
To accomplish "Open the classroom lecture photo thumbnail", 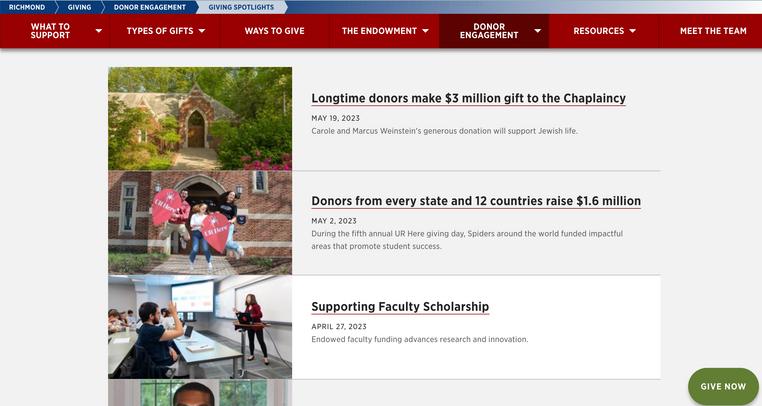I will [x=200, y=327].
